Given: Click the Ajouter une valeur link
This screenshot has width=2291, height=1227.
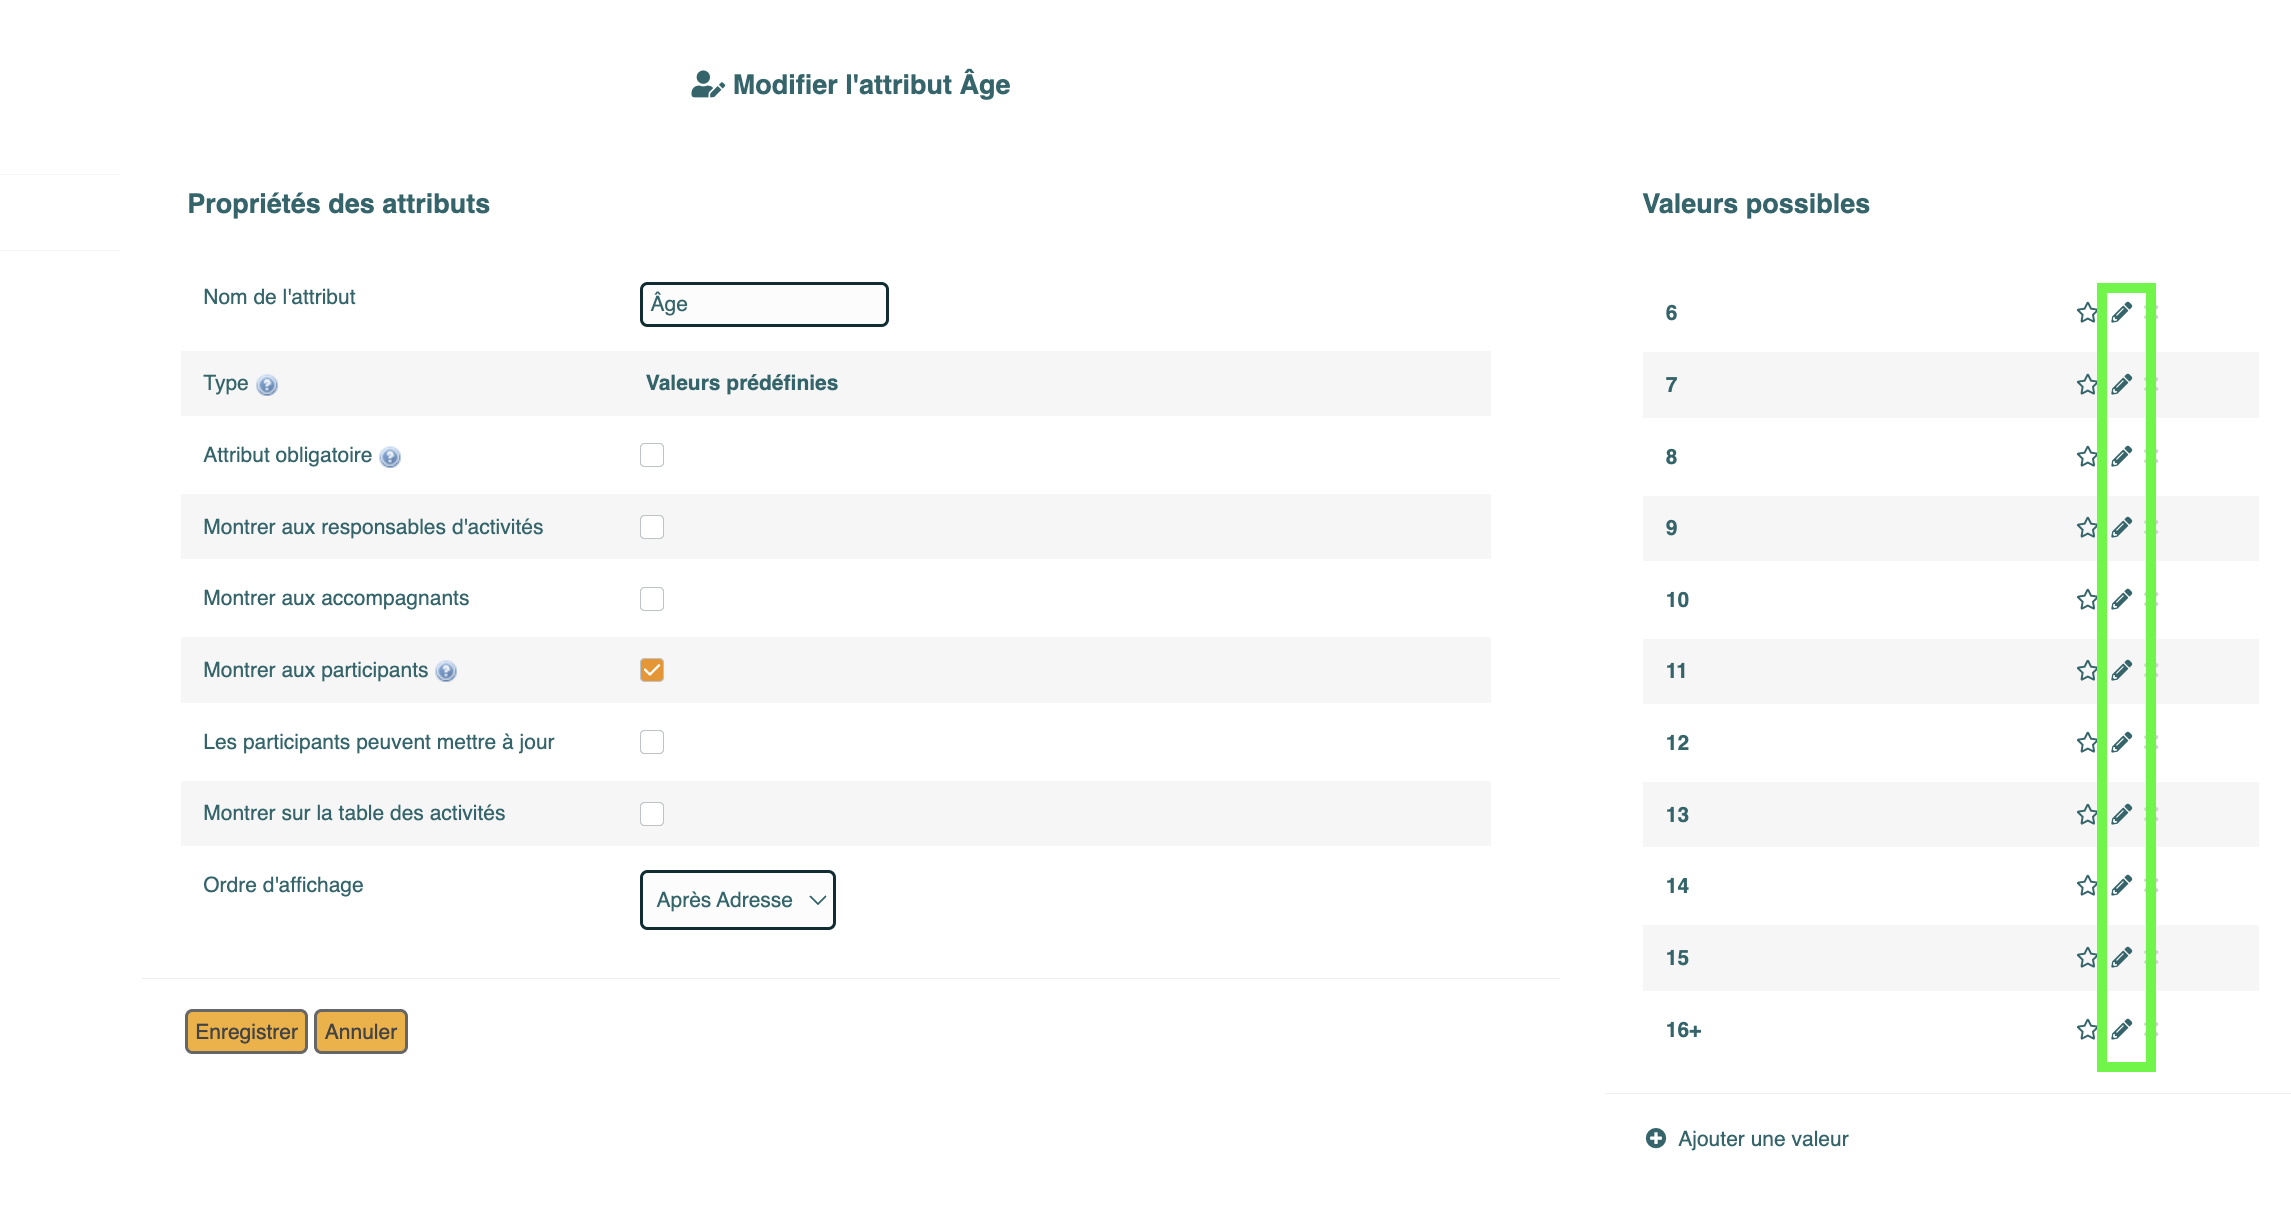Looking at the screenshot, I should 1763,1139.
